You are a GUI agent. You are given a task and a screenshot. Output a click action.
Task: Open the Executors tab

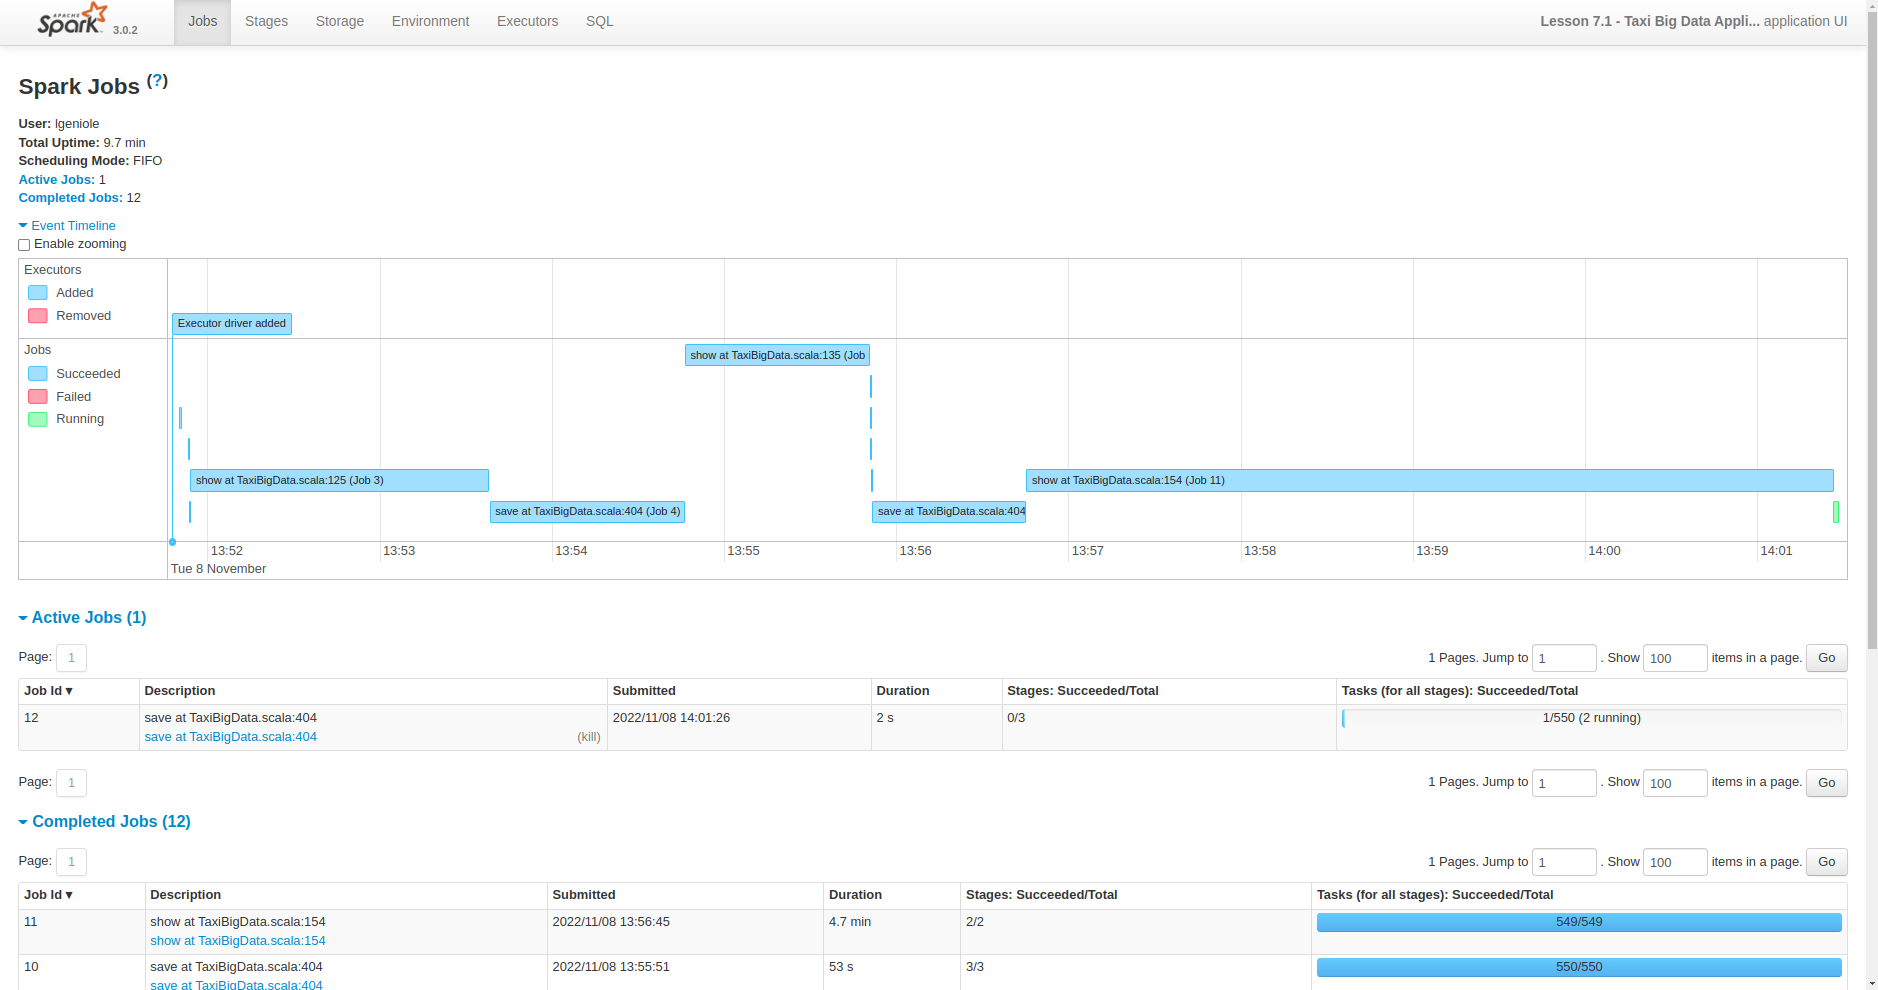tap(528, 21)
